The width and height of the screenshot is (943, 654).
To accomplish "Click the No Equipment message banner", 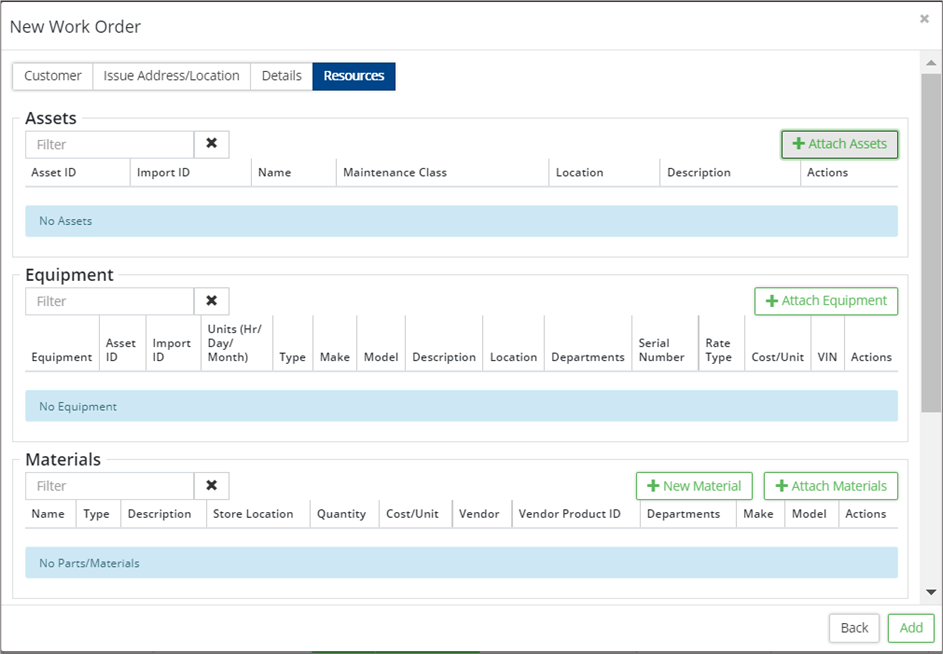I will point(461,406).
